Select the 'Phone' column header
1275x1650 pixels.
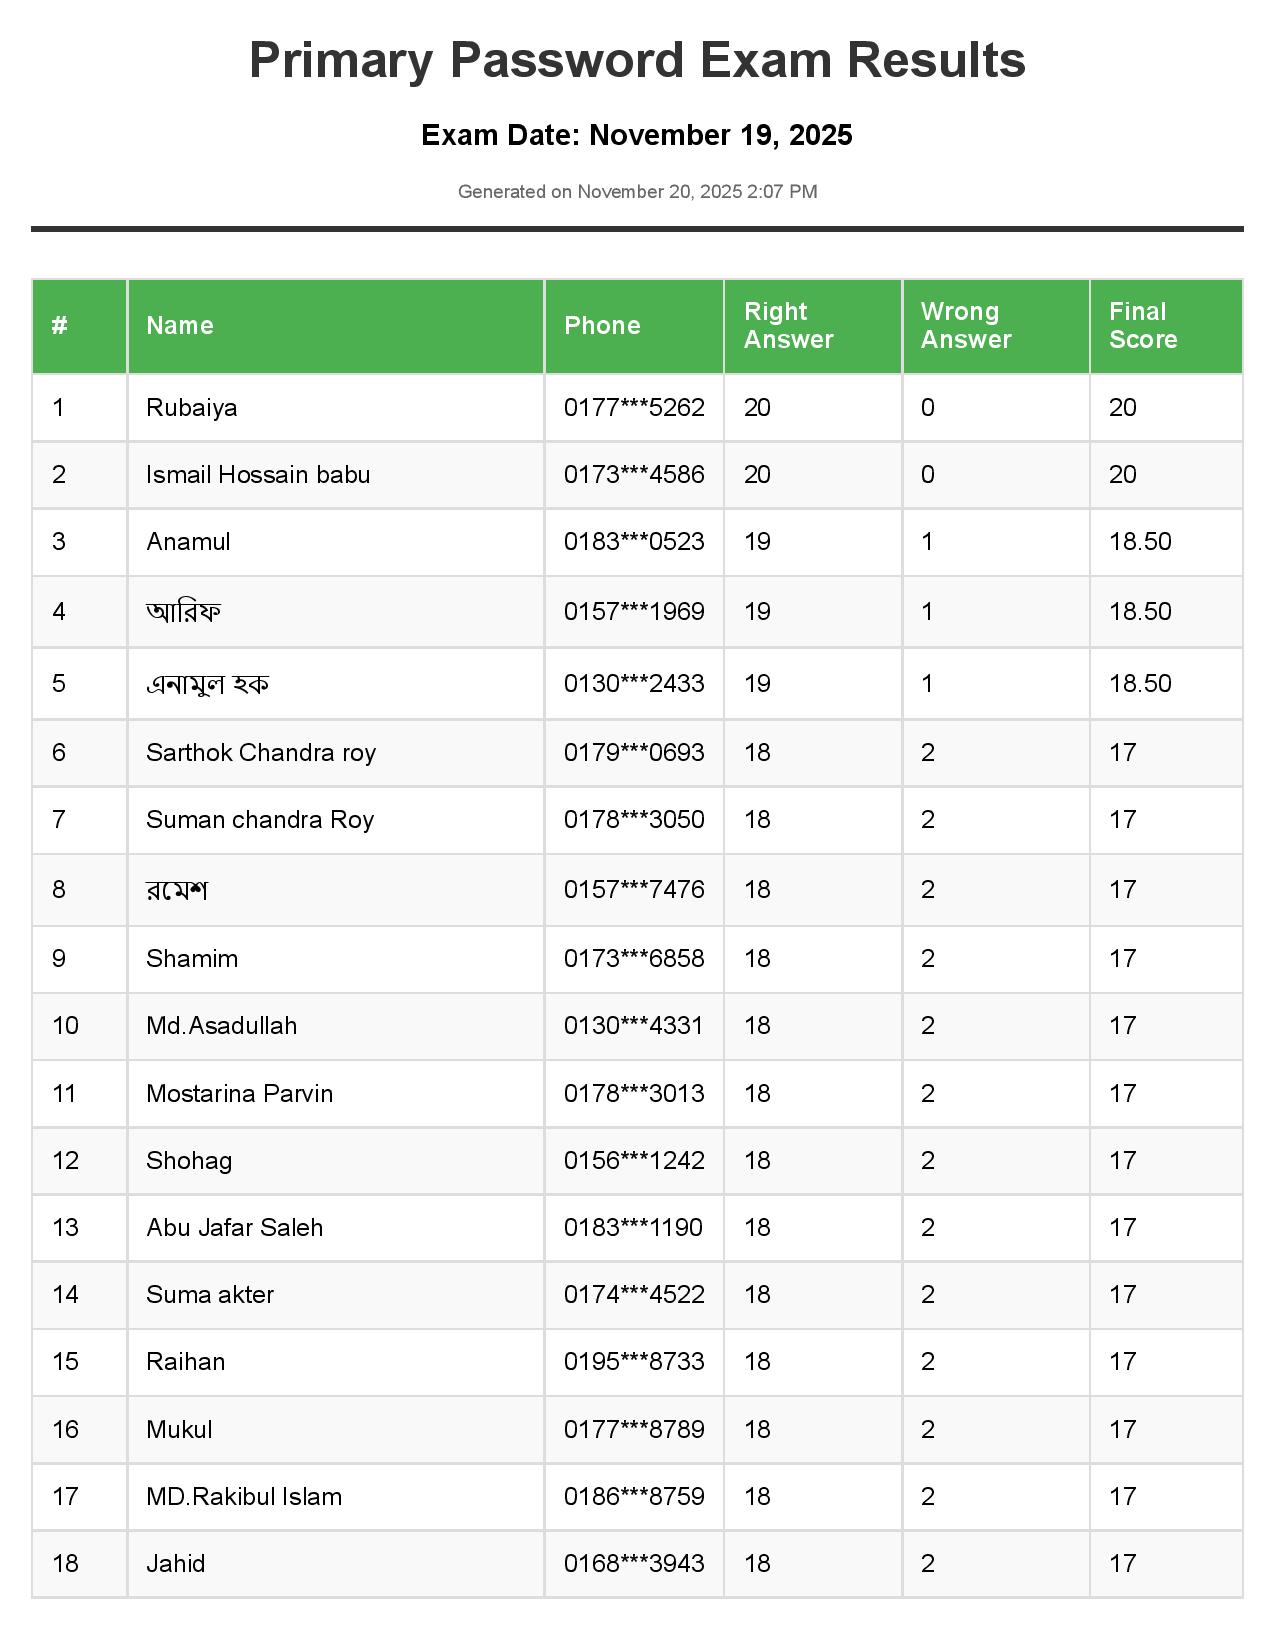(602, 325)
